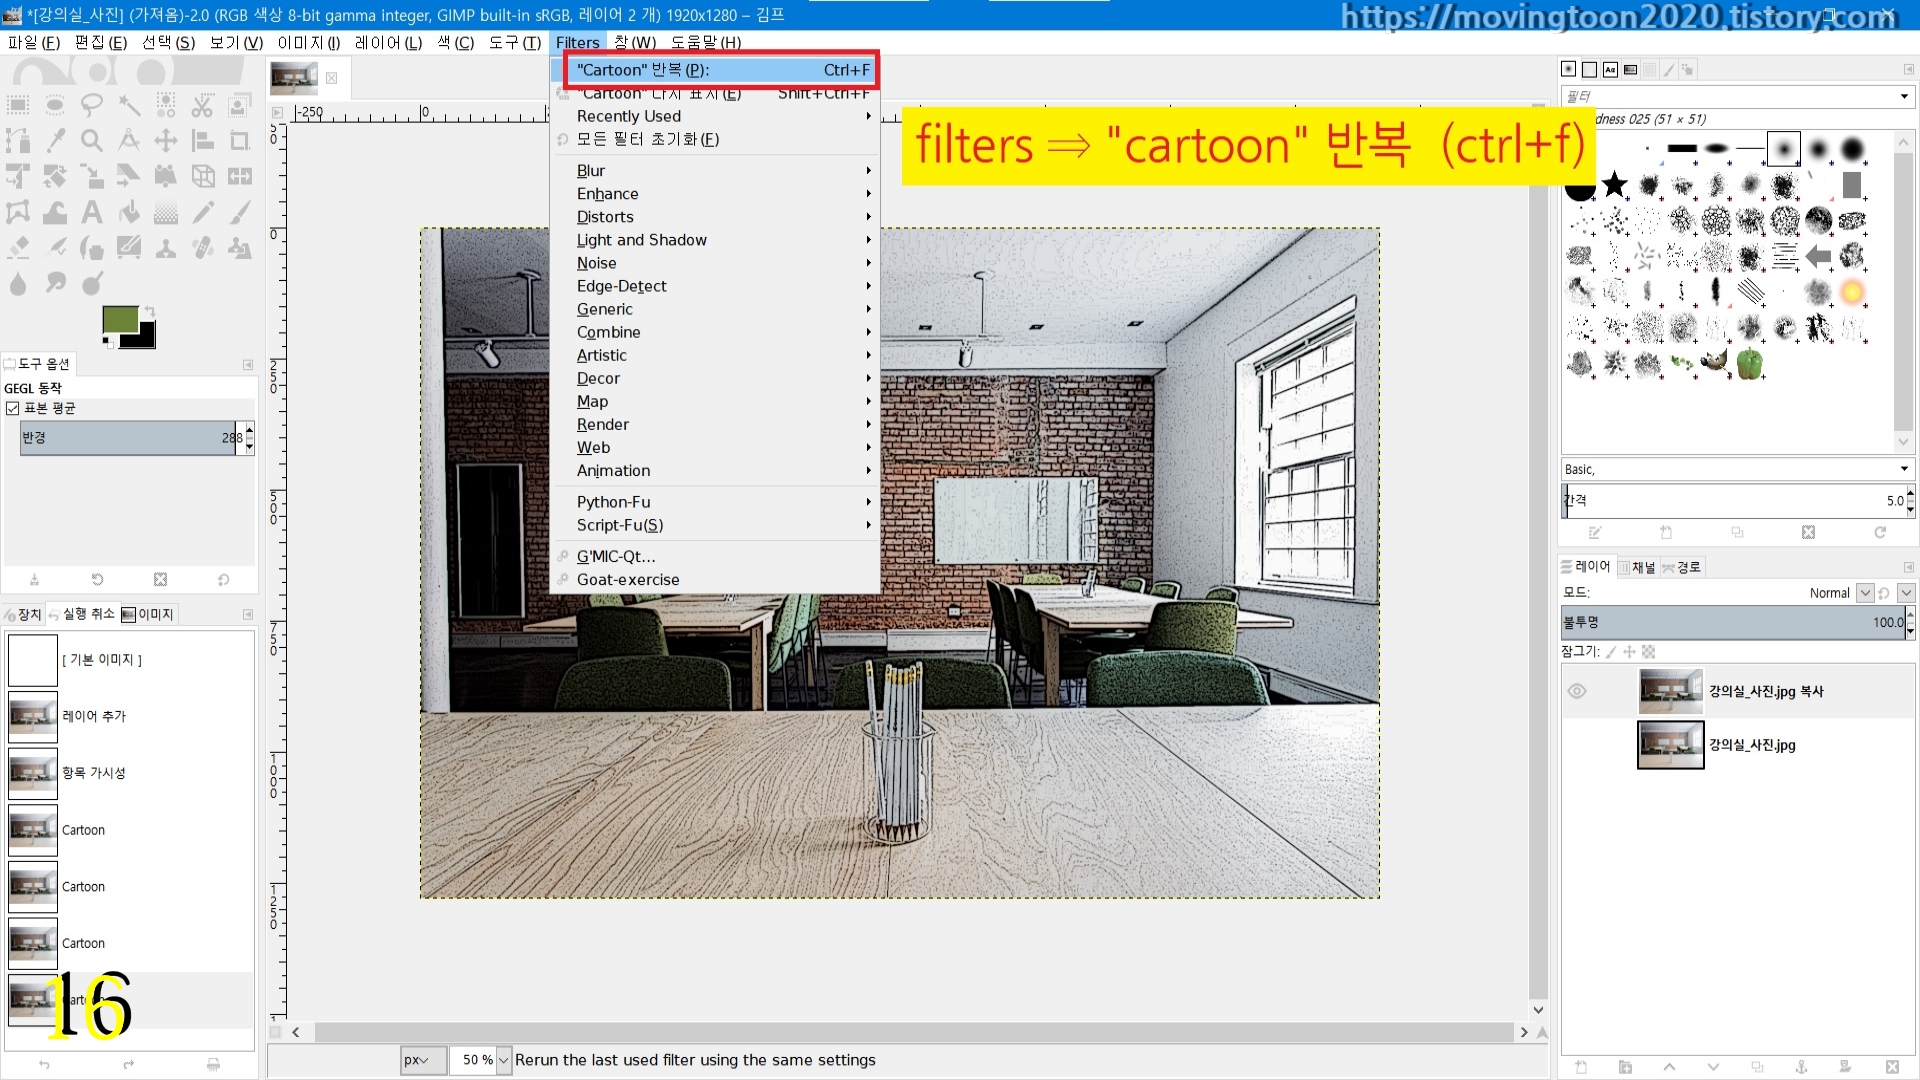The height and width of the screenshot is (1080, 1920).
Task: Select the Rectangle Select tool
Action: point(18,105)
